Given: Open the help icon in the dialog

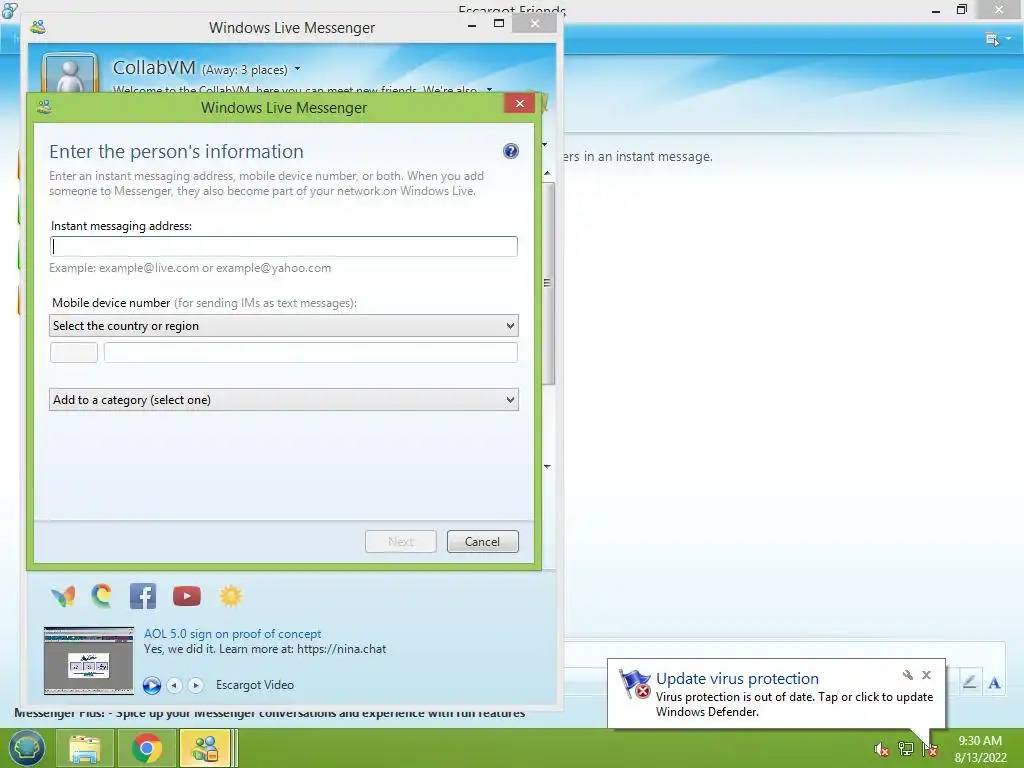Looking at the screenshot, I should (511, 151).
